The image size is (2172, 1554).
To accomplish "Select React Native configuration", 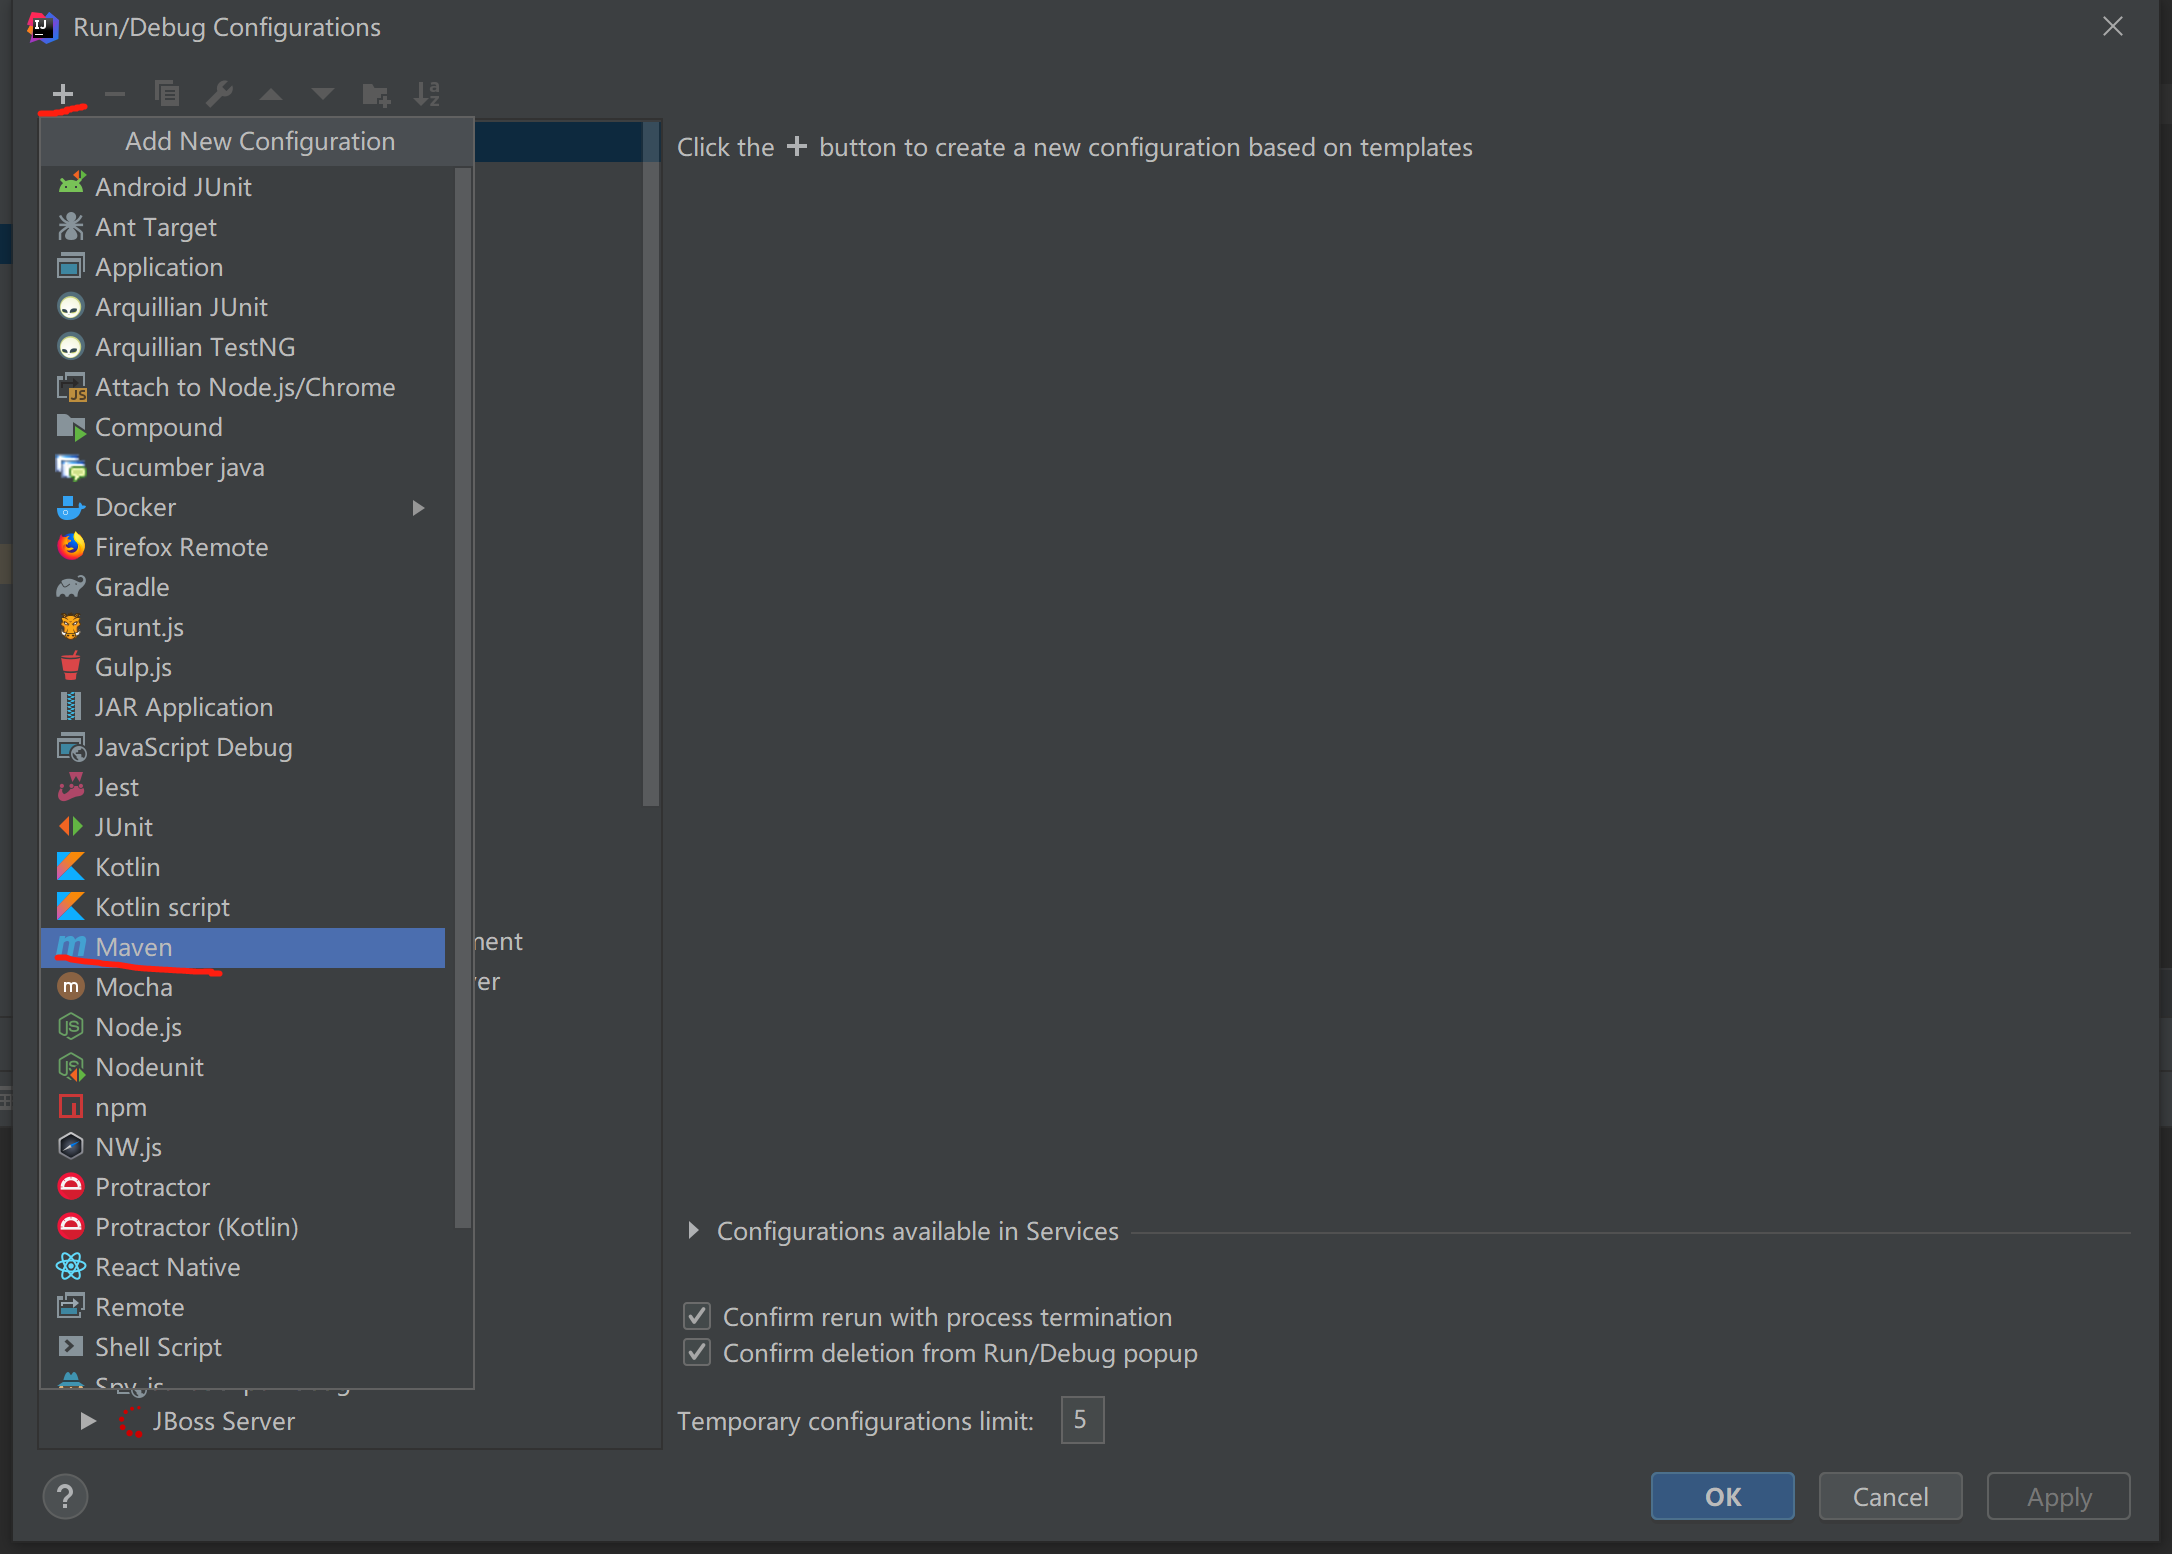I will 243,1267.
